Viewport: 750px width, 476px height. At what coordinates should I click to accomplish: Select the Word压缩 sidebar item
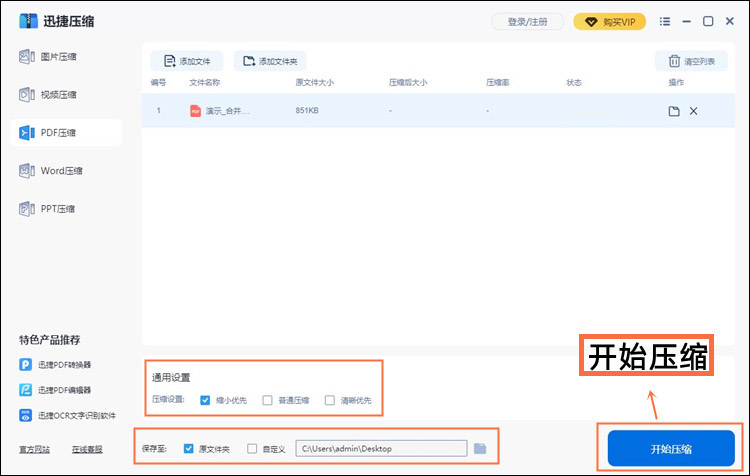coord(60,171)
